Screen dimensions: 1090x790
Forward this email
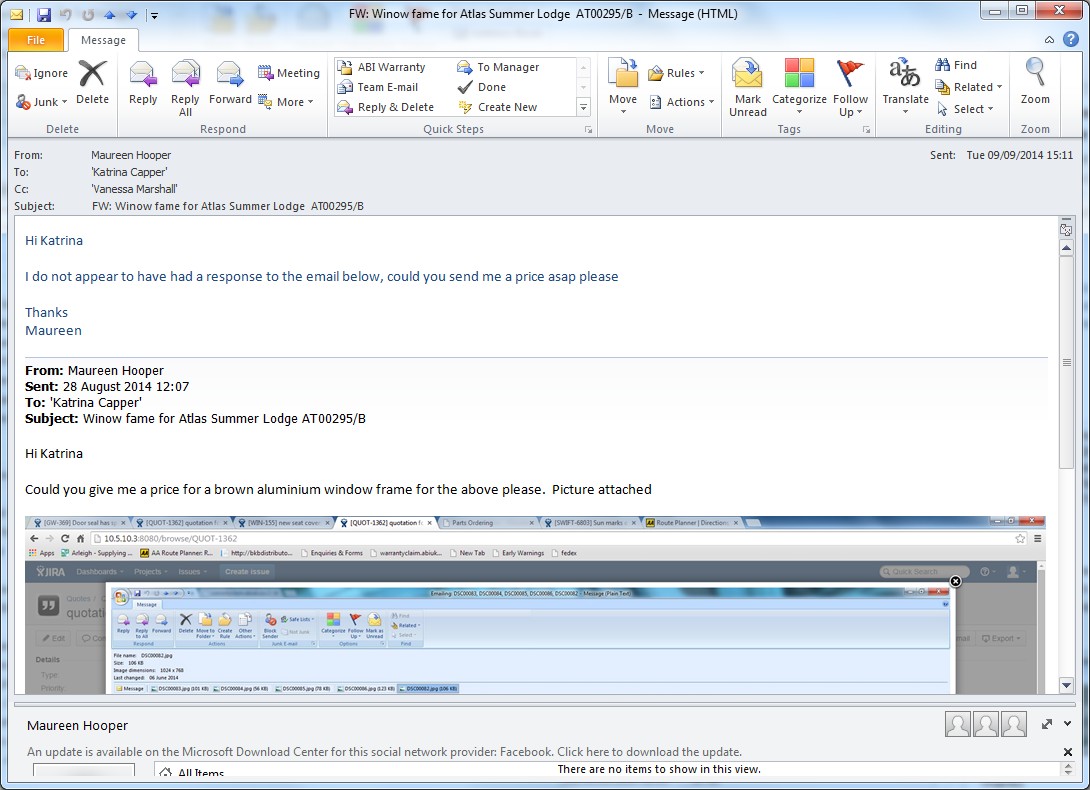tap(230, 82)
